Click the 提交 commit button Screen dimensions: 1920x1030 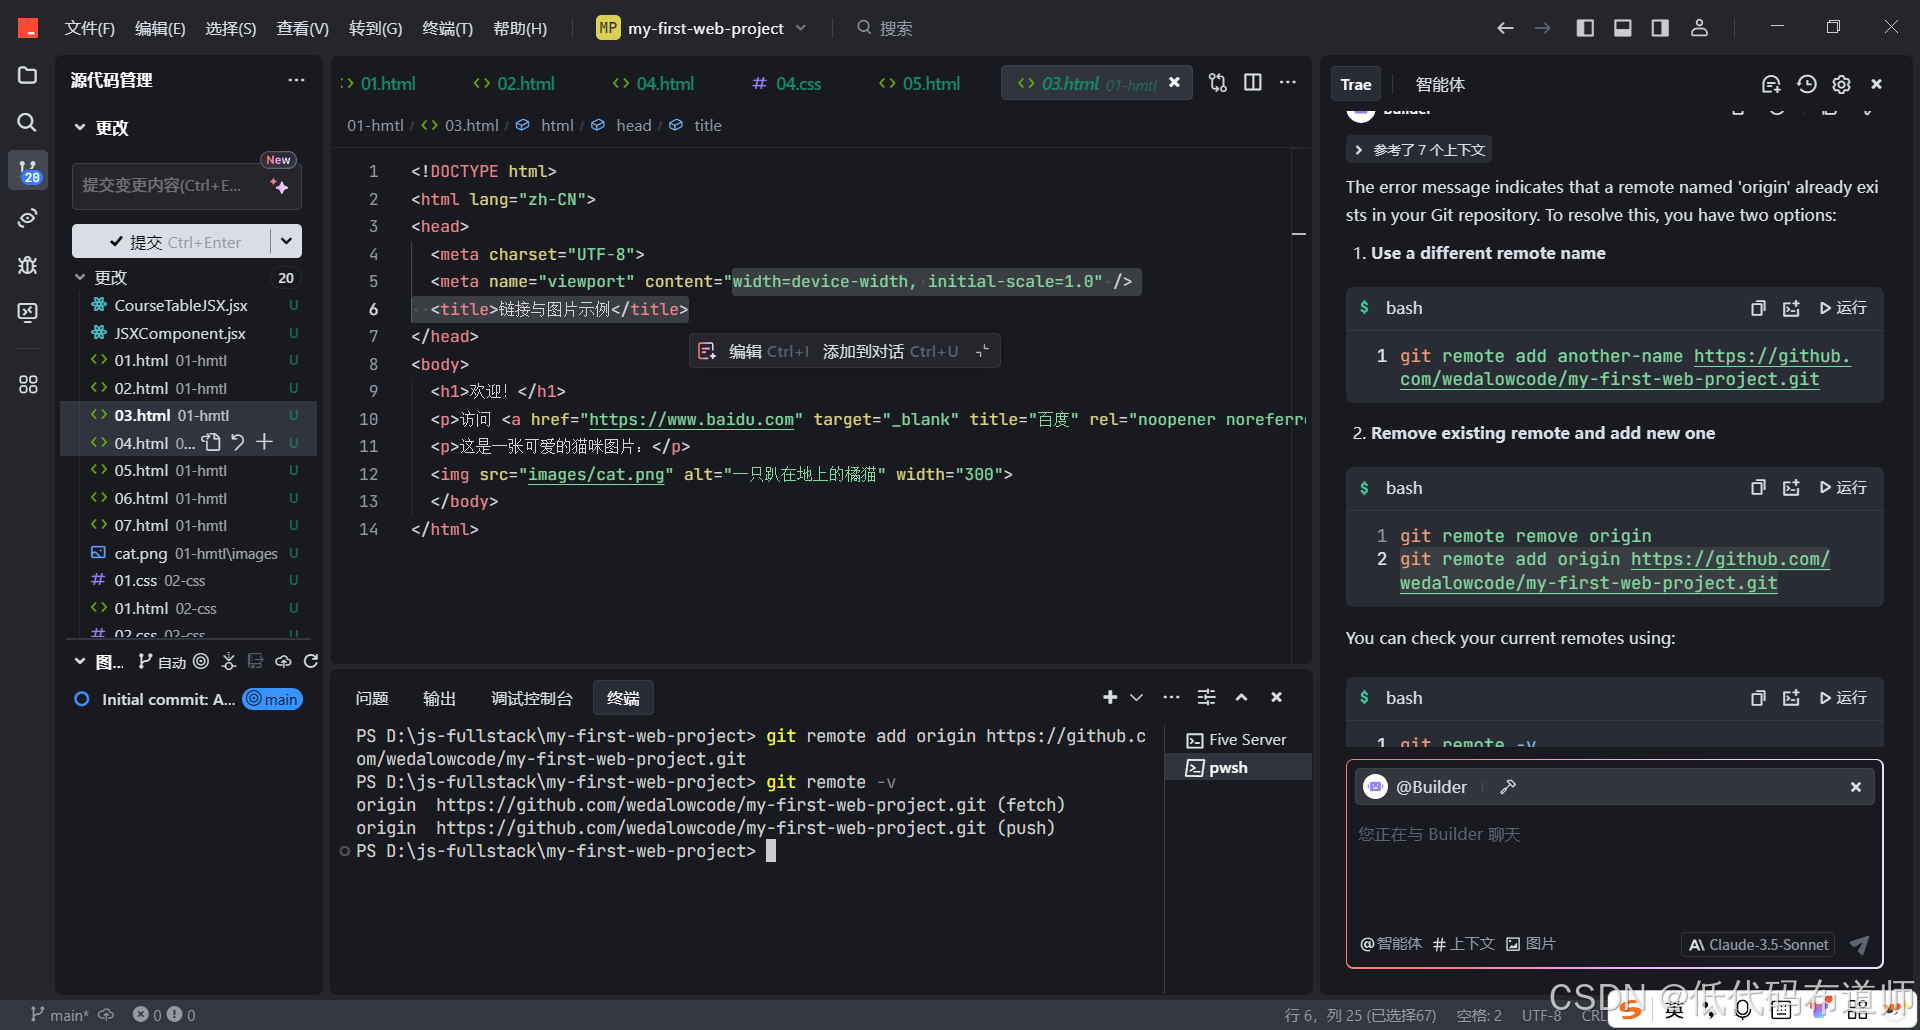tap(171, 241)
